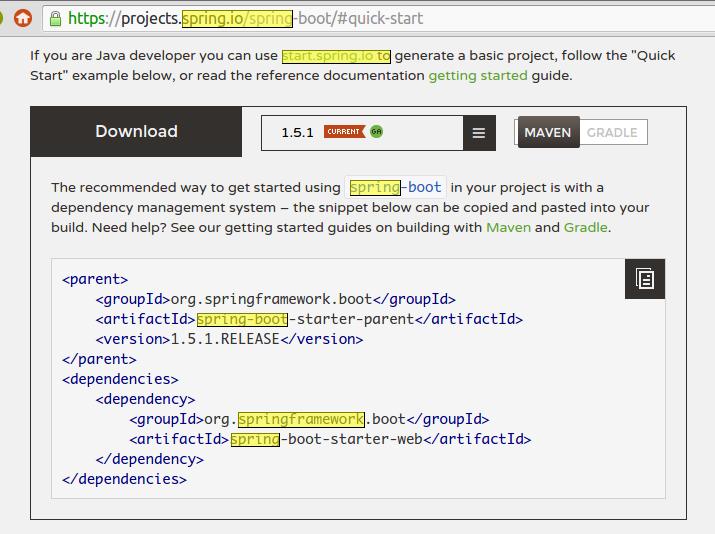Open the start.spring.io link
715x534 pixels.
coord(327,56)
